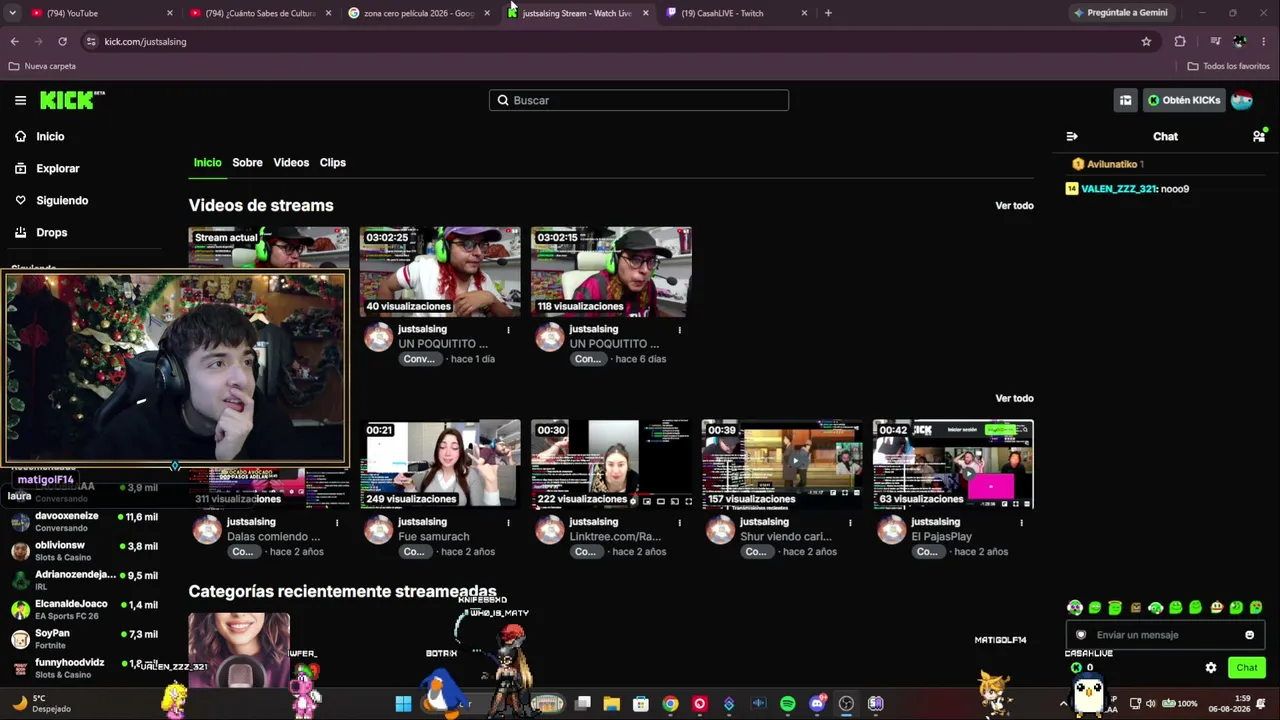This screenshot has height=720, width=1280.
Task: Reload the Kick page
Action: 62,41
